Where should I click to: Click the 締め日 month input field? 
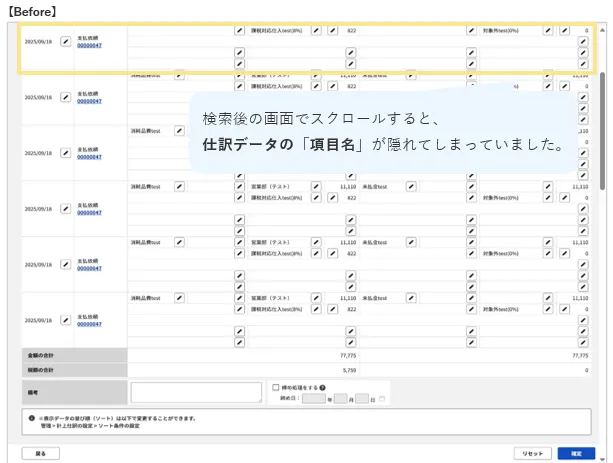(x=340, y=399)
